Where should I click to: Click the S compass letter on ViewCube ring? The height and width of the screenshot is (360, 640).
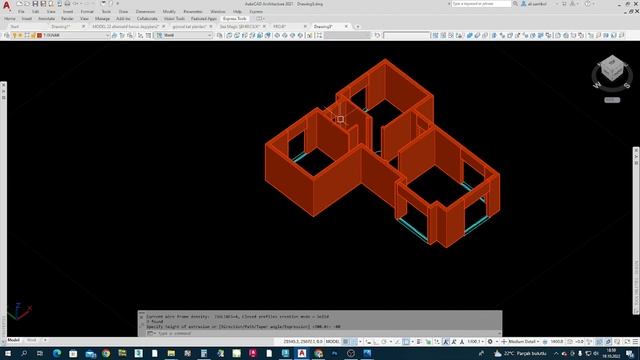tap(627, 85)
